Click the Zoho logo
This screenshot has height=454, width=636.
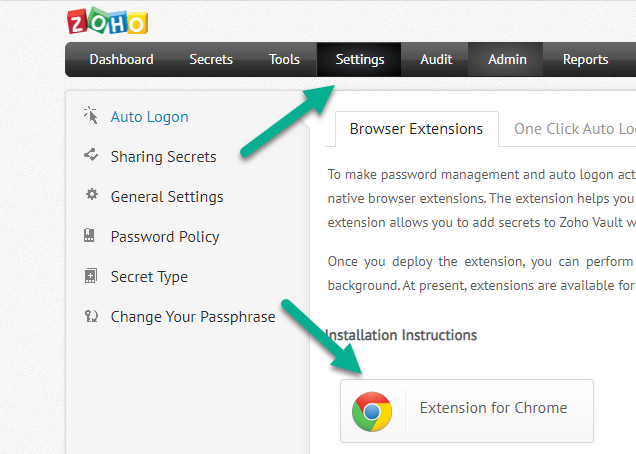pos(107,21)
